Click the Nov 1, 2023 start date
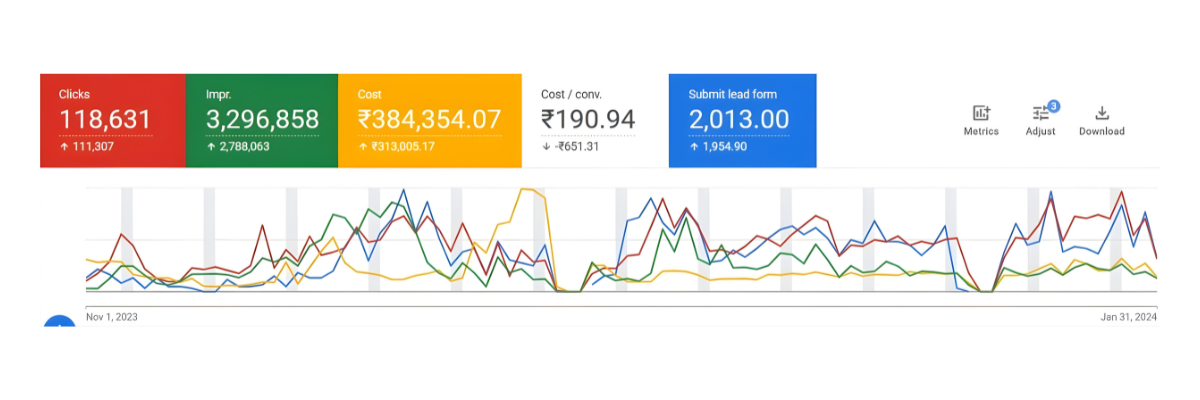The width and height of the screenshot is (1200, 400). pyautogui.click(x=112, y=317)
